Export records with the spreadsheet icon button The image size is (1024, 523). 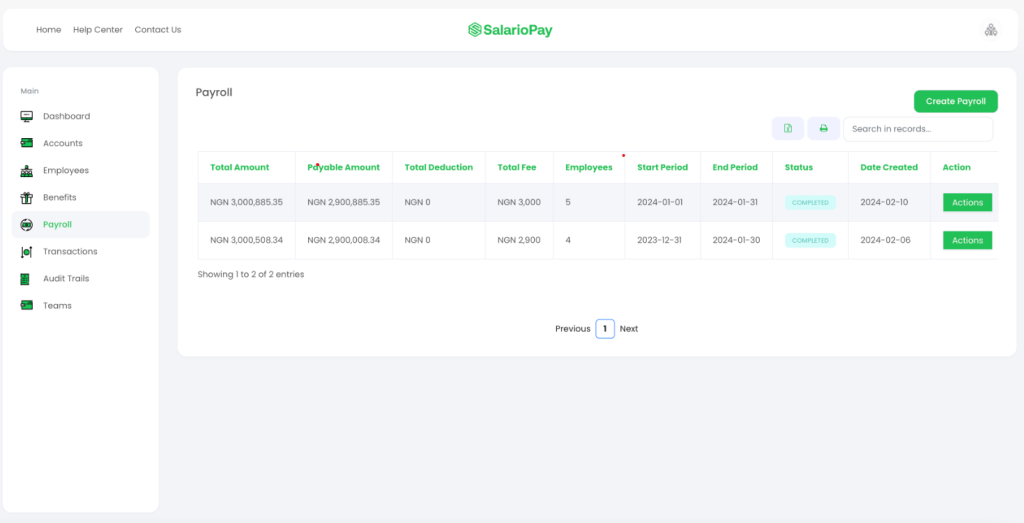[x=788, y=129]
